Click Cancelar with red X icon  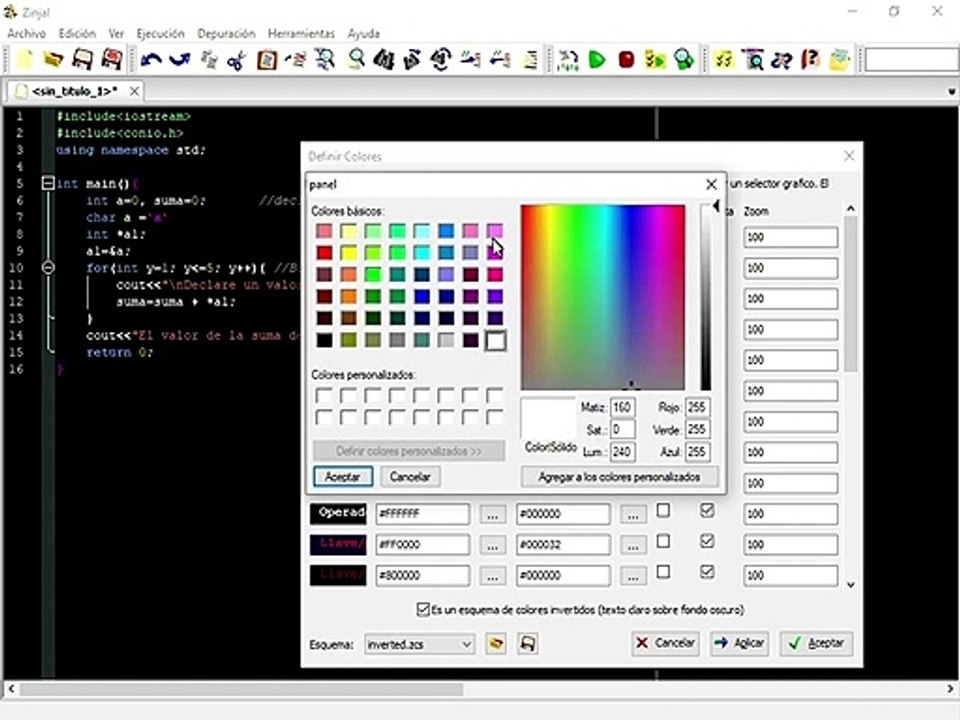click(666, 643)
